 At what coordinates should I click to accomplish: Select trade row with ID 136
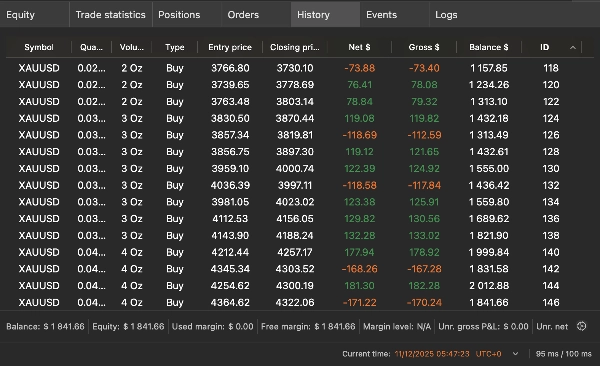[300, 219]
